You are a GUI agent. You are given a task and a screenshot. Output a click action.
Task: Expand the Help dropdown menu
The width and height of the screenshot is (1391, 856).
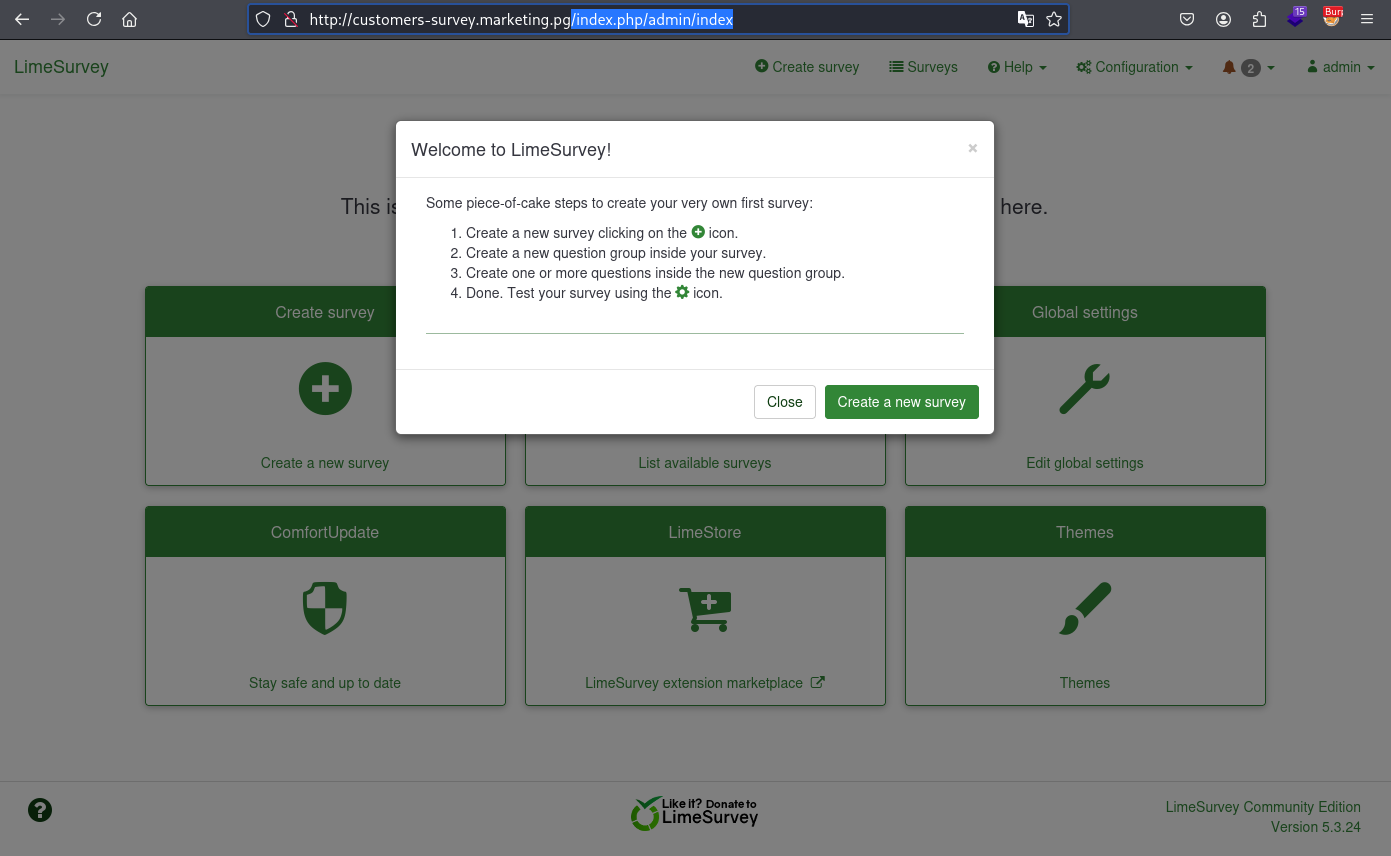click(x=1017, y=67)
